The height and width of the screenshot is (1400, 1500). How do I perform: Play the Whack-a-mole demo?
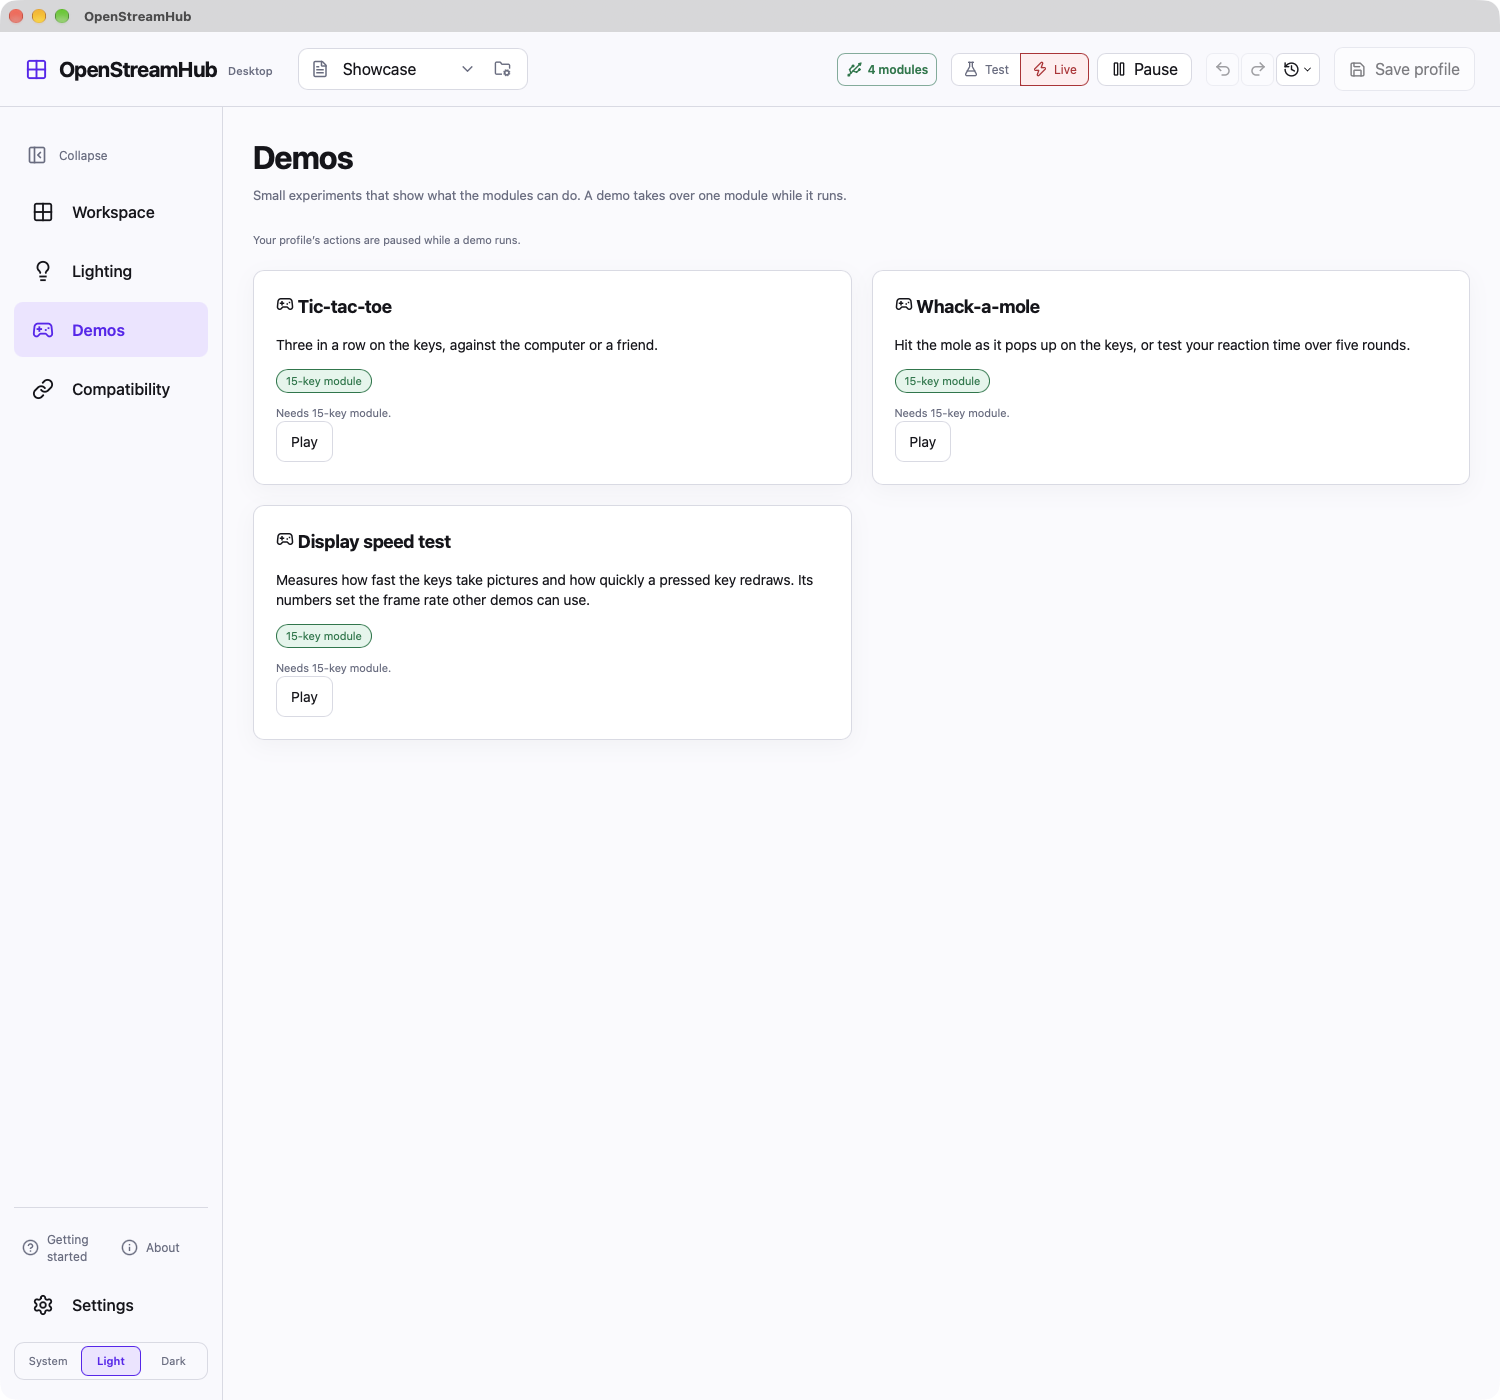click(x=922, y=442)
